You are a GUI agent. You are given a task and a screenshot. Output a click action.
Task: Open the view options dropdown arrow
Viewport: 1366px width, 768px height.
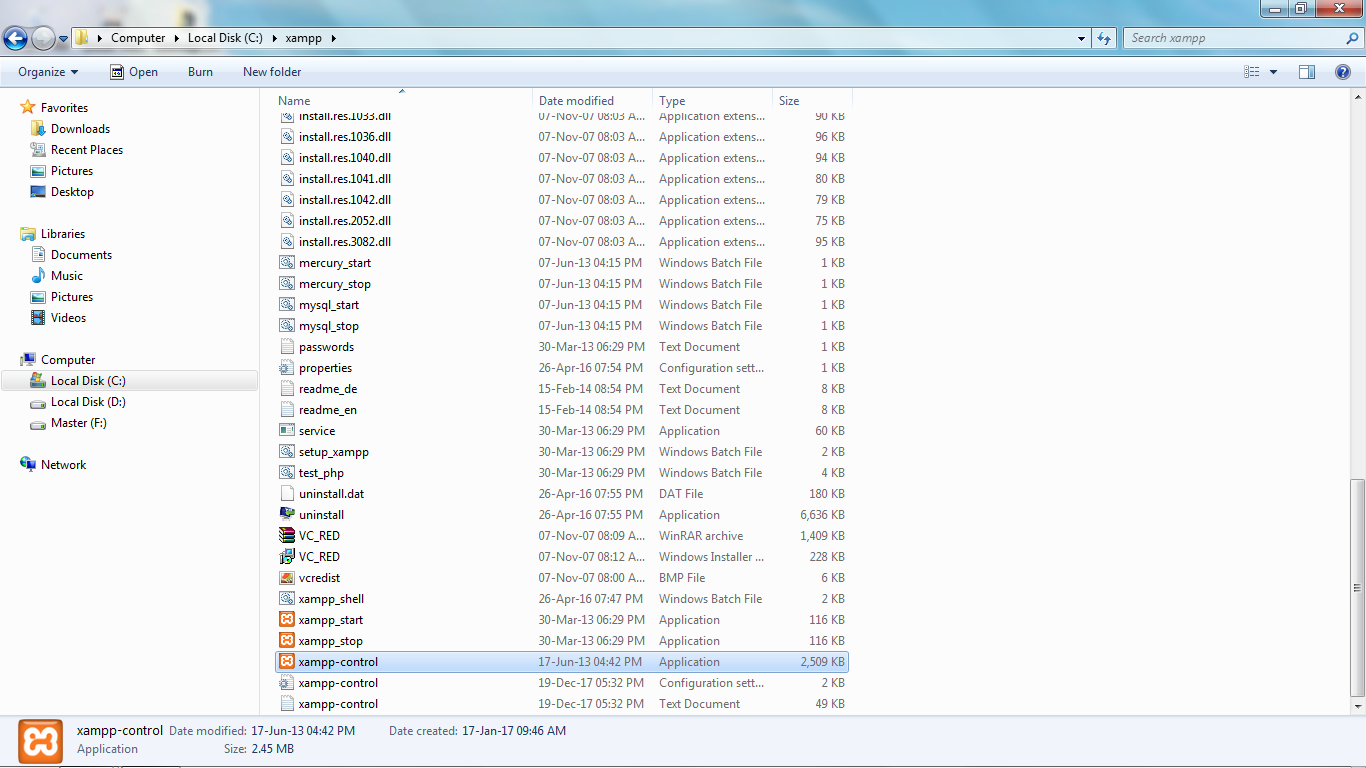(x=1273, y=72)
